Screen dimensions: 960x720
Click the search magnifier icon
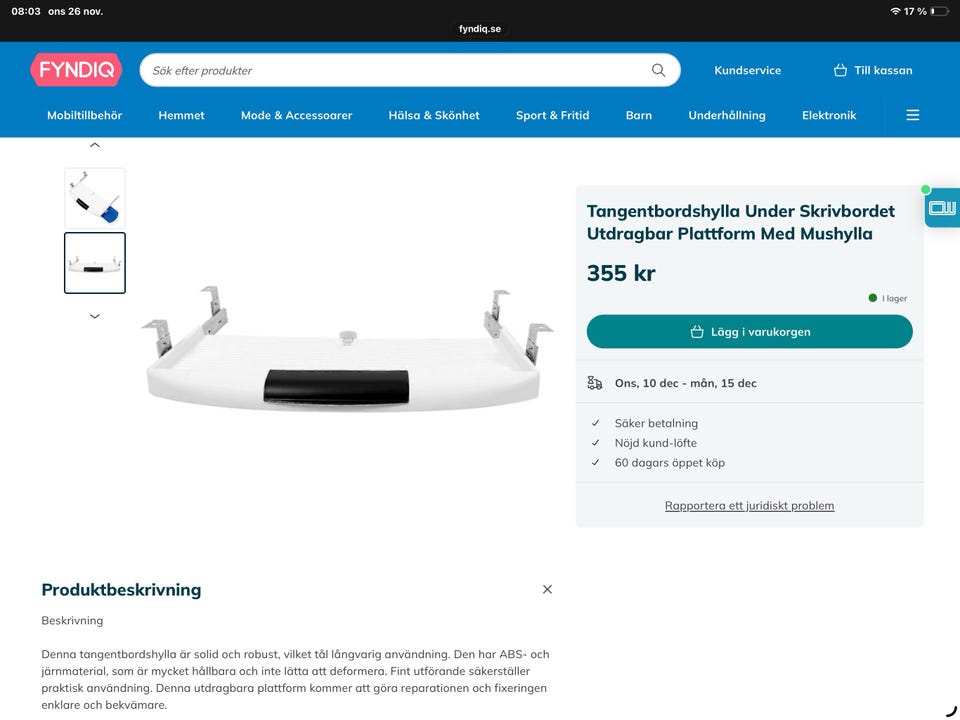(x=658, y=70)
